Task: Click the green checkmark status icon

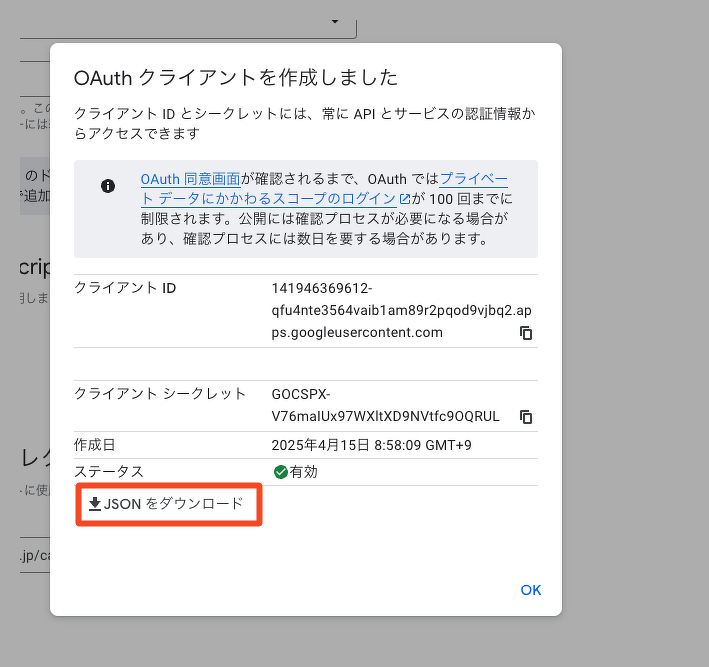Action: pyautogui.click(x=280, y=471)
